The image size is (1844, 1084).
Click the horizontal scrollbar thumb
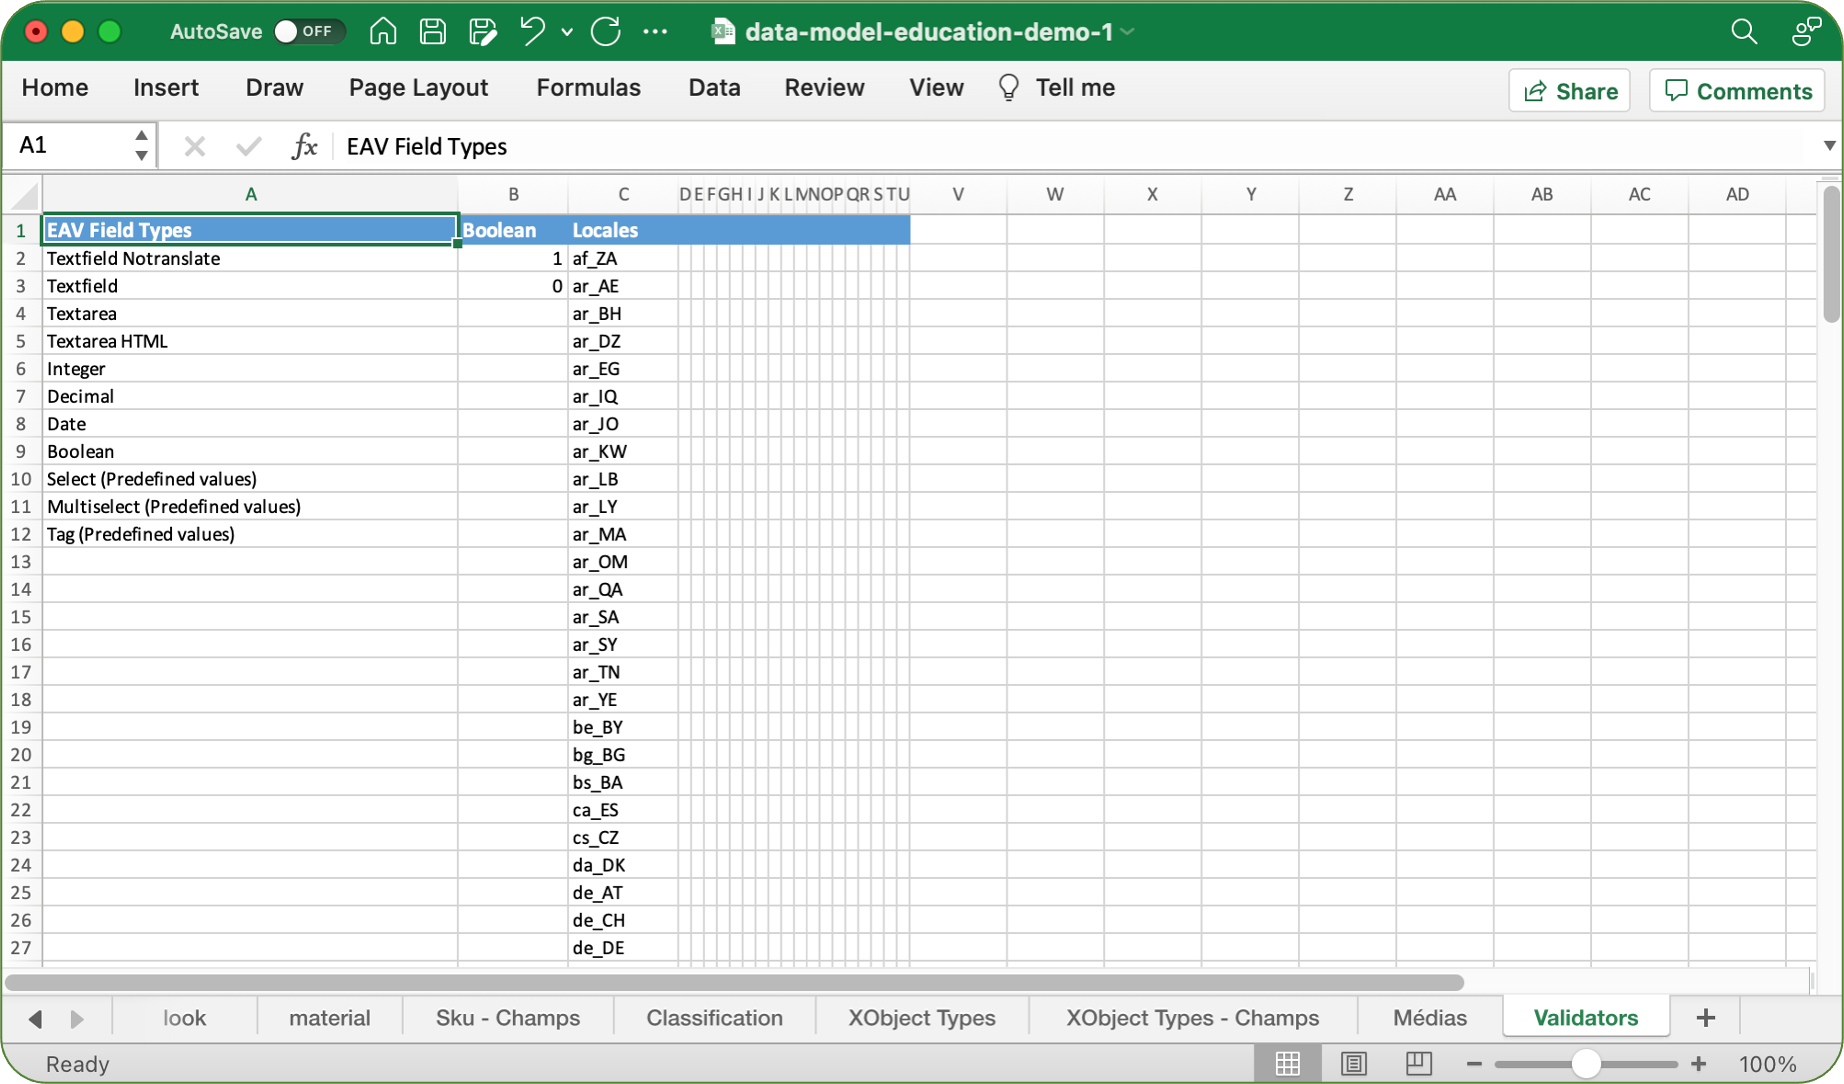pyautogui.click(x=735, y=983)
